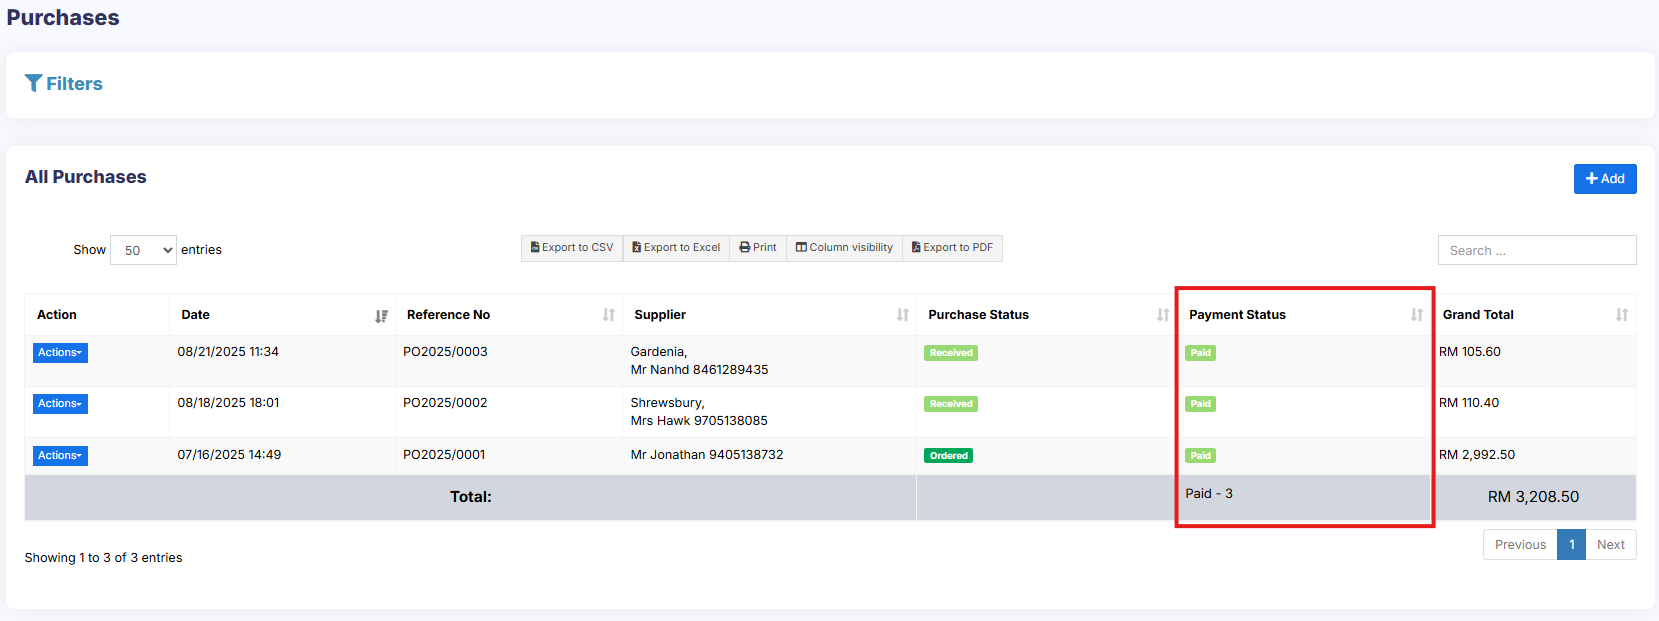Open Actions menu for PO2025/0001
The image size is (1659, 621).
coord(60,456)
